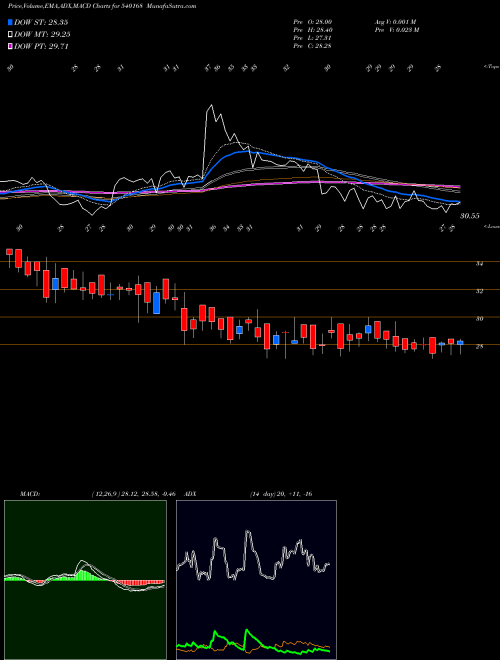Click the 'Pre C: 28.28' value
Viewport: 500px width, 660px height.
pyautogui.click(x=312, y=46)
